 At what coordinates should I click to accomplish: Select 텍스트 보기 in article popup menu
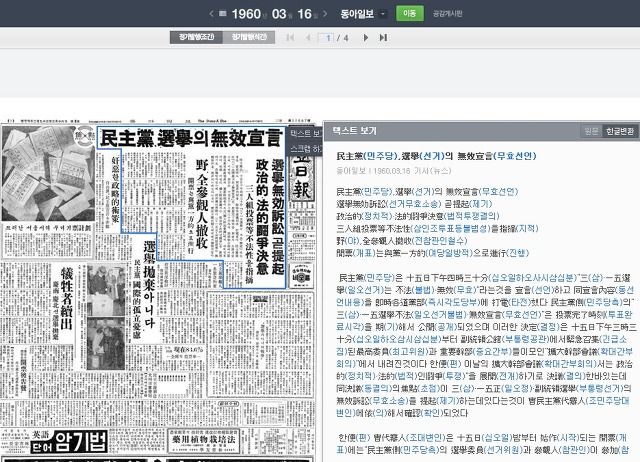[x=306, y=133]
